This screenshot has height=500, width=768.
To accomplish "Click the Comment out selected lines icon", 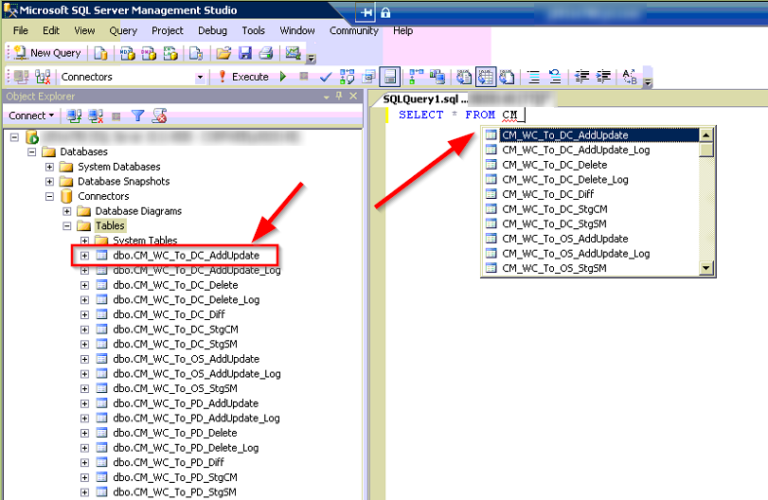I will [x=533, y=77].
